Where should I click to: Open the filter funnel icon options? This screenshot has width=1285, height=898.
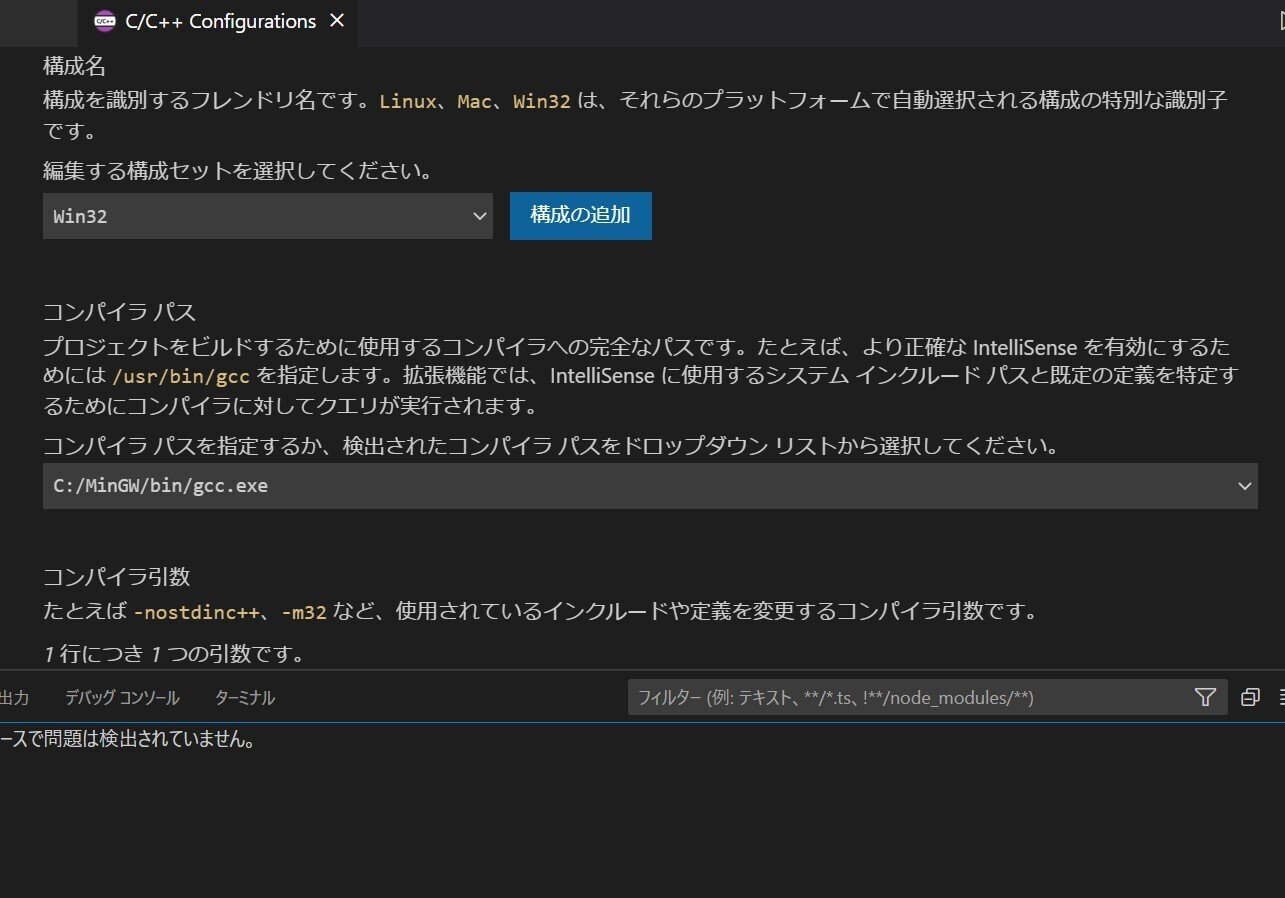pos(1205,698)
